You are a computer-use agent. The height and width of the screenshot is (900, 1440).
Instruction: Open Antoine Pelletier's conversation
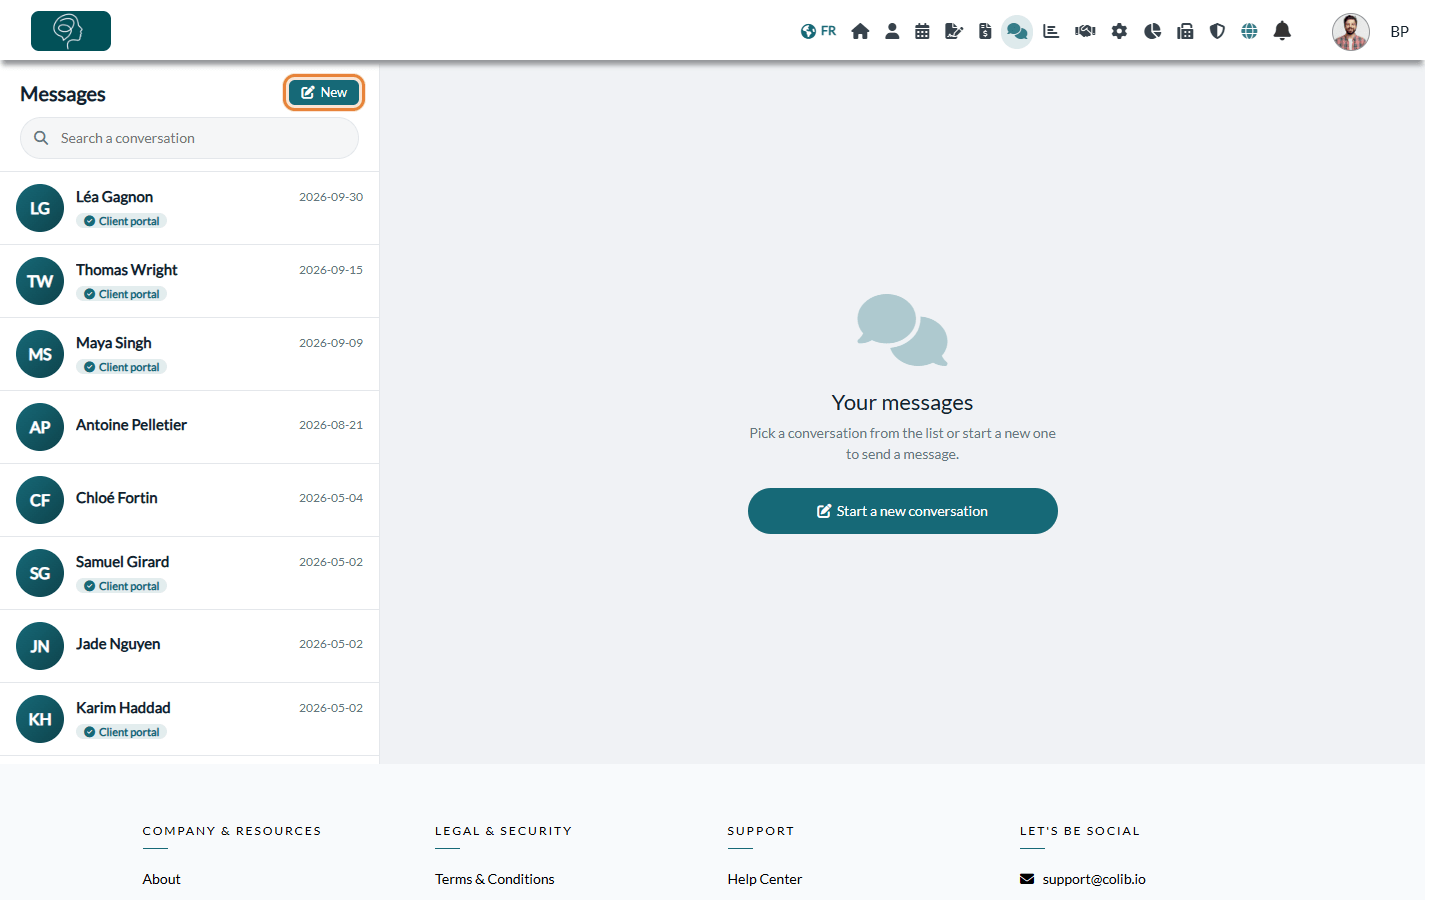pyautogui.click(x=189, y=427)
